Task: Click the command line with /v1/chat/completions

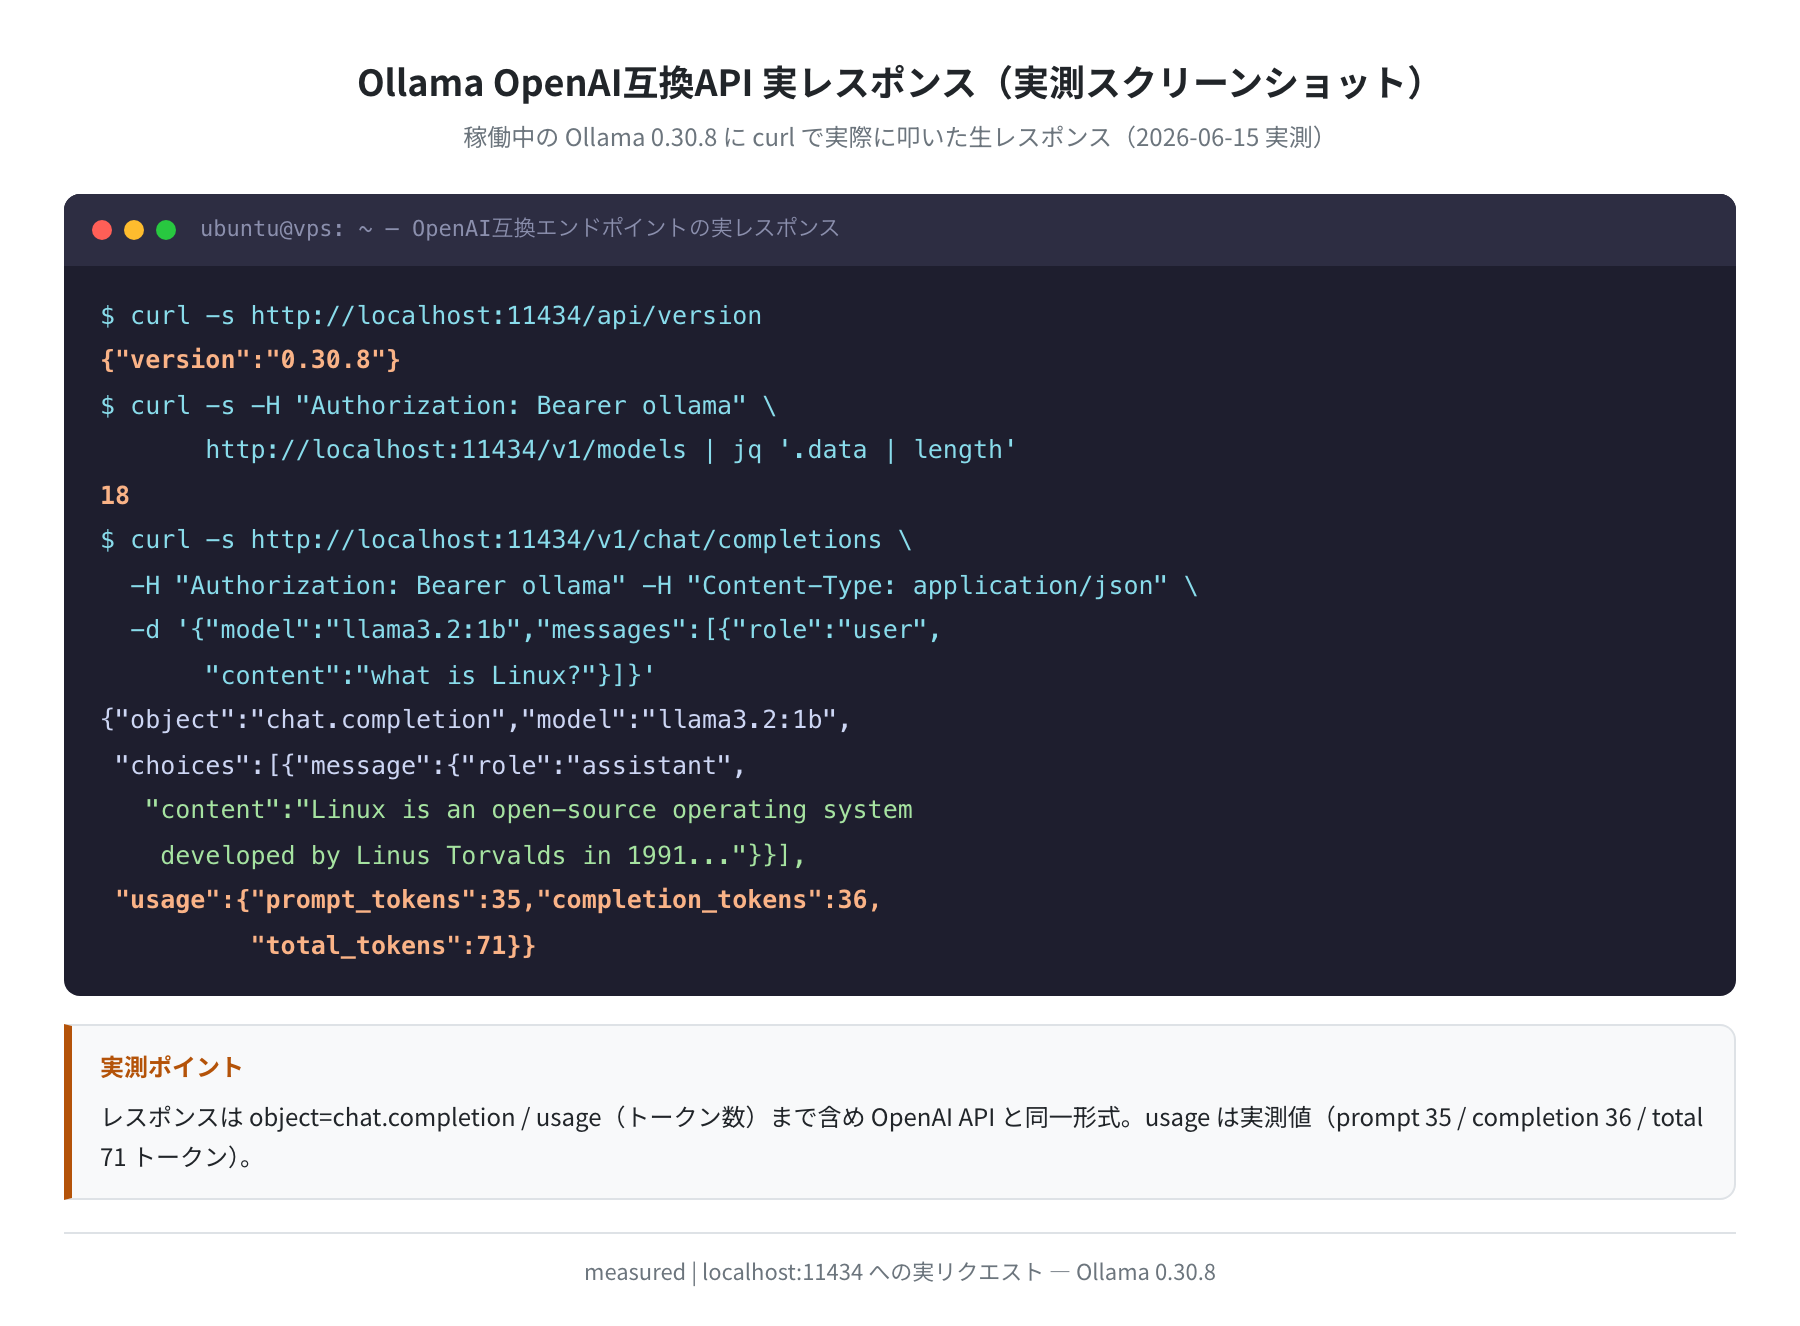Action: coord(506,540)
